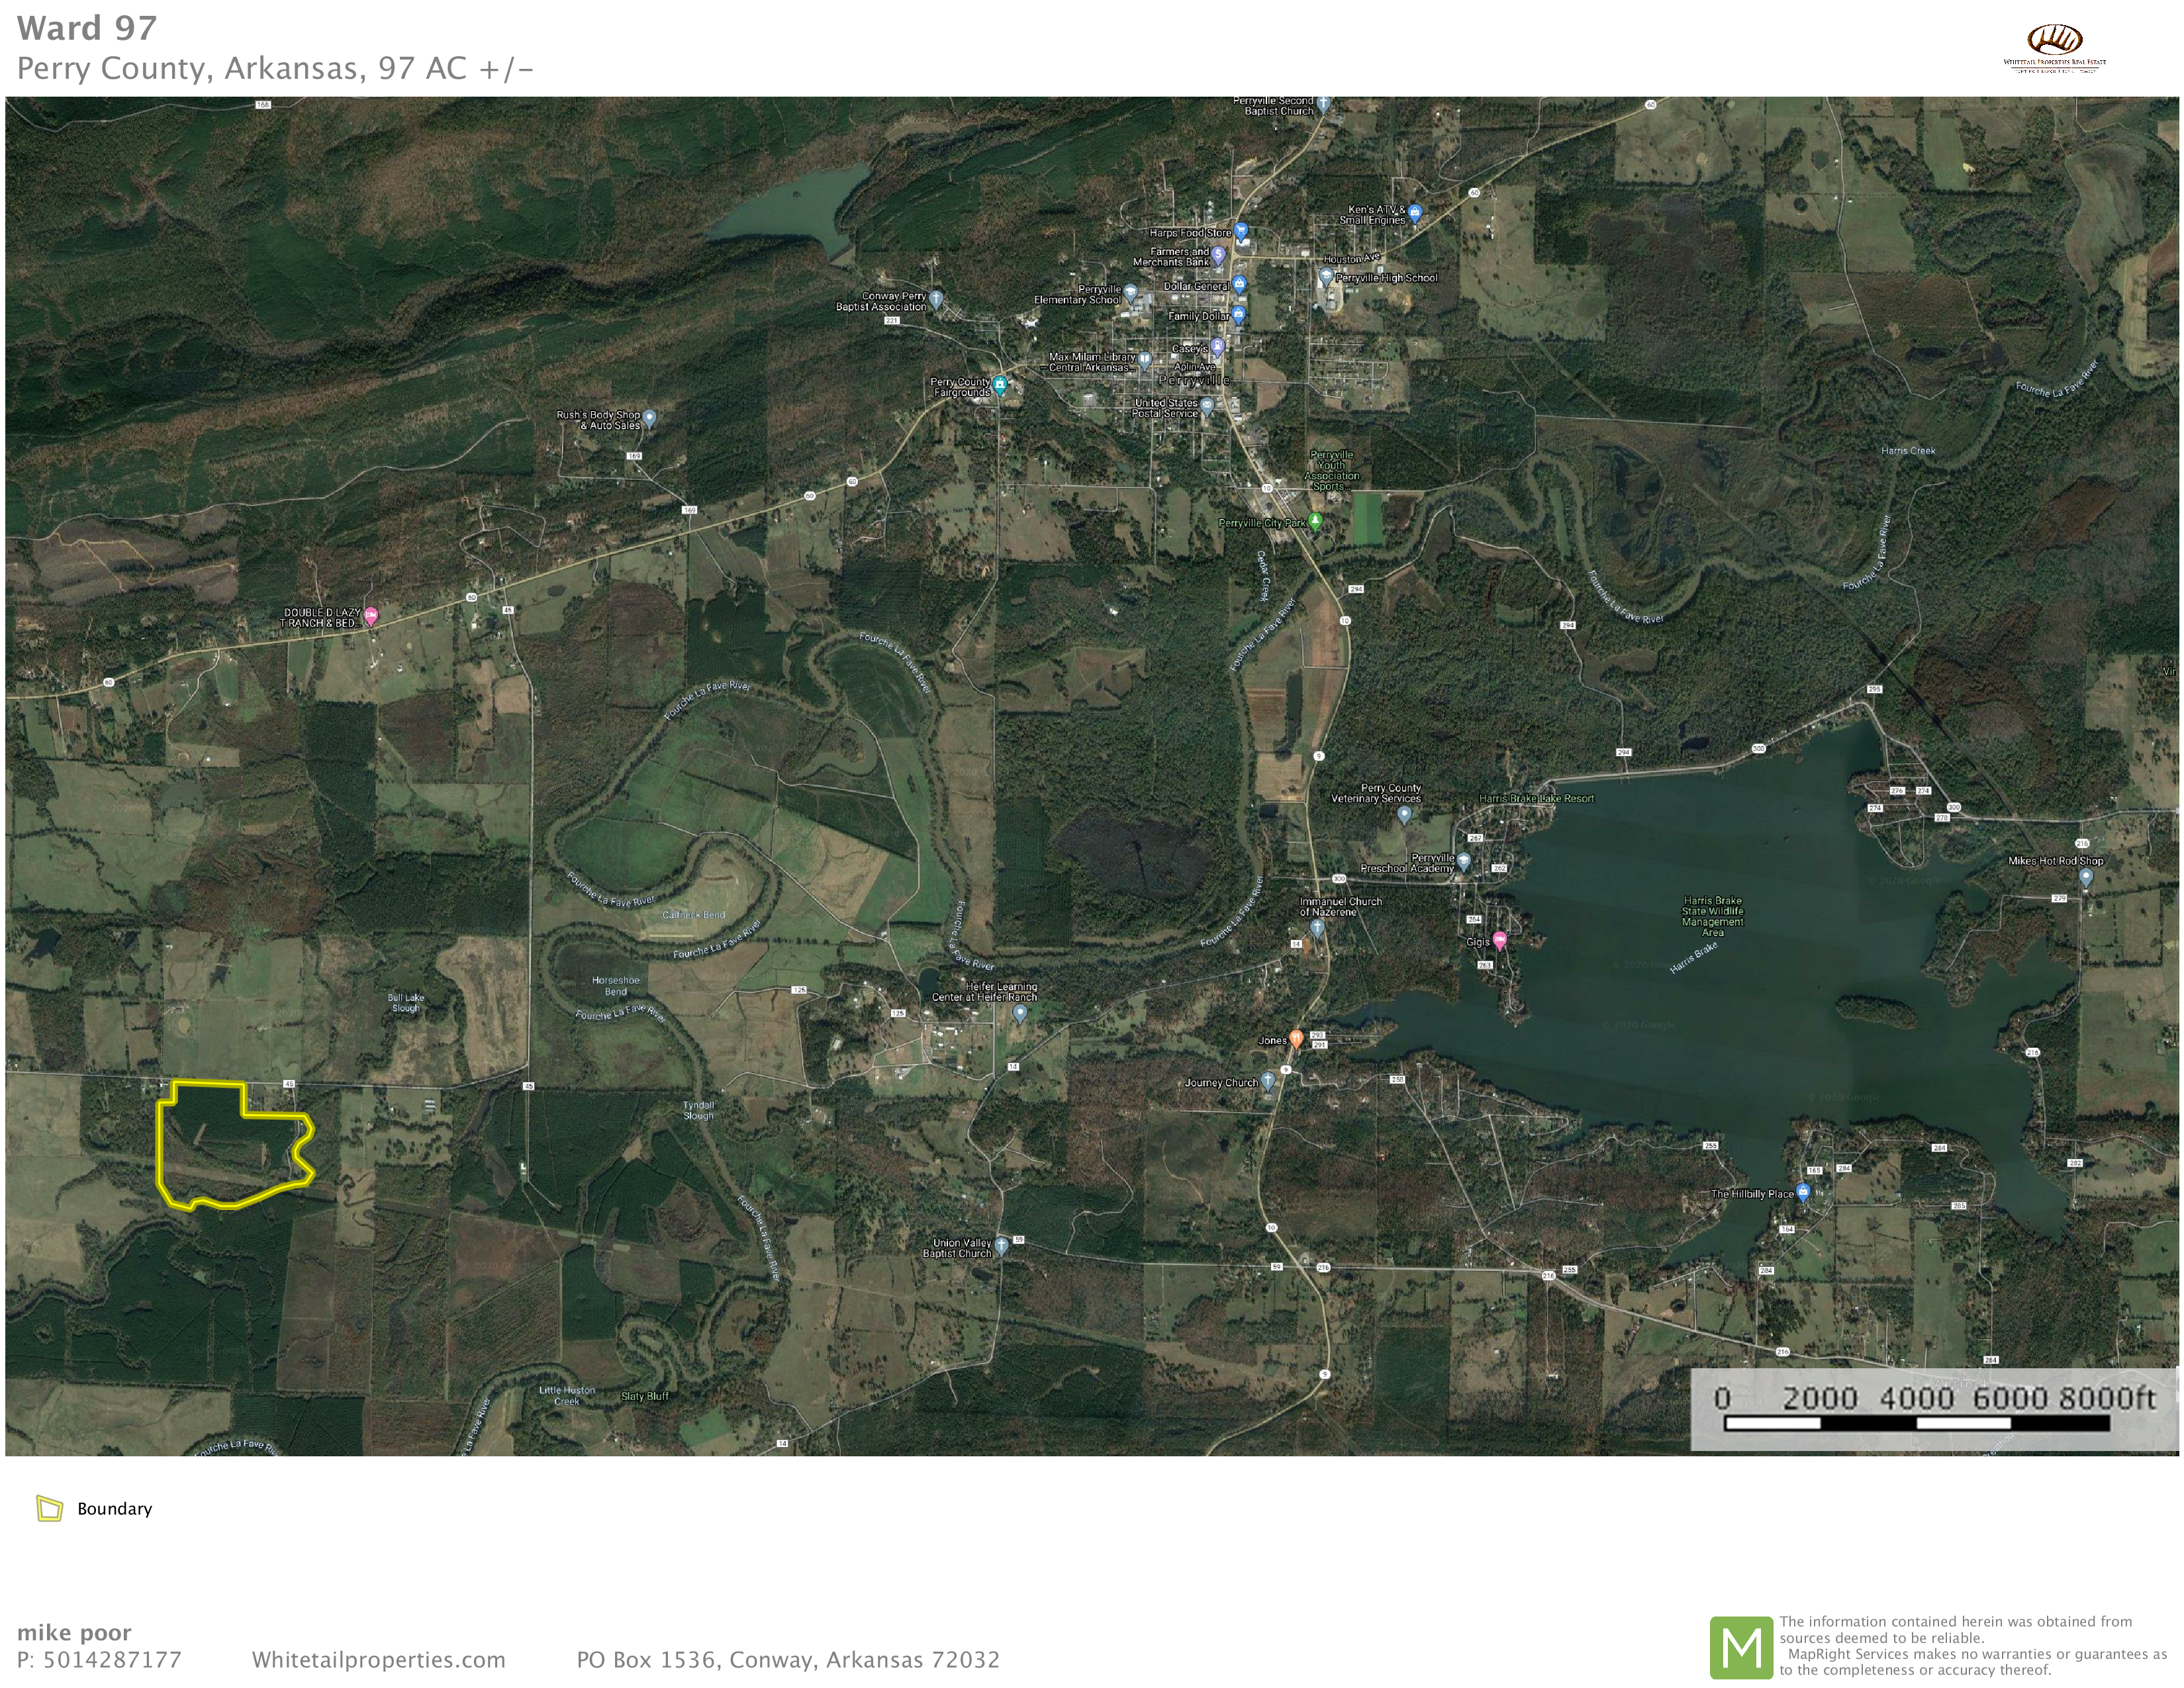Viewport: 2184px width, 1688px height.
Task: Select the Perry County Veterinary Services pin
Action: (1404, 813)
